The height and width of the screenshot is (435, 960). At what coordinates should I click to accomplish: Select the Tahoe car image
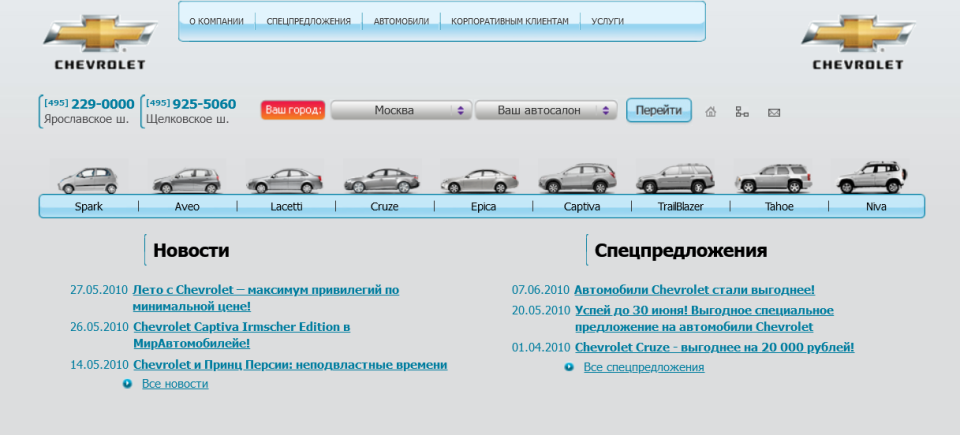click(x=774, y=178)
